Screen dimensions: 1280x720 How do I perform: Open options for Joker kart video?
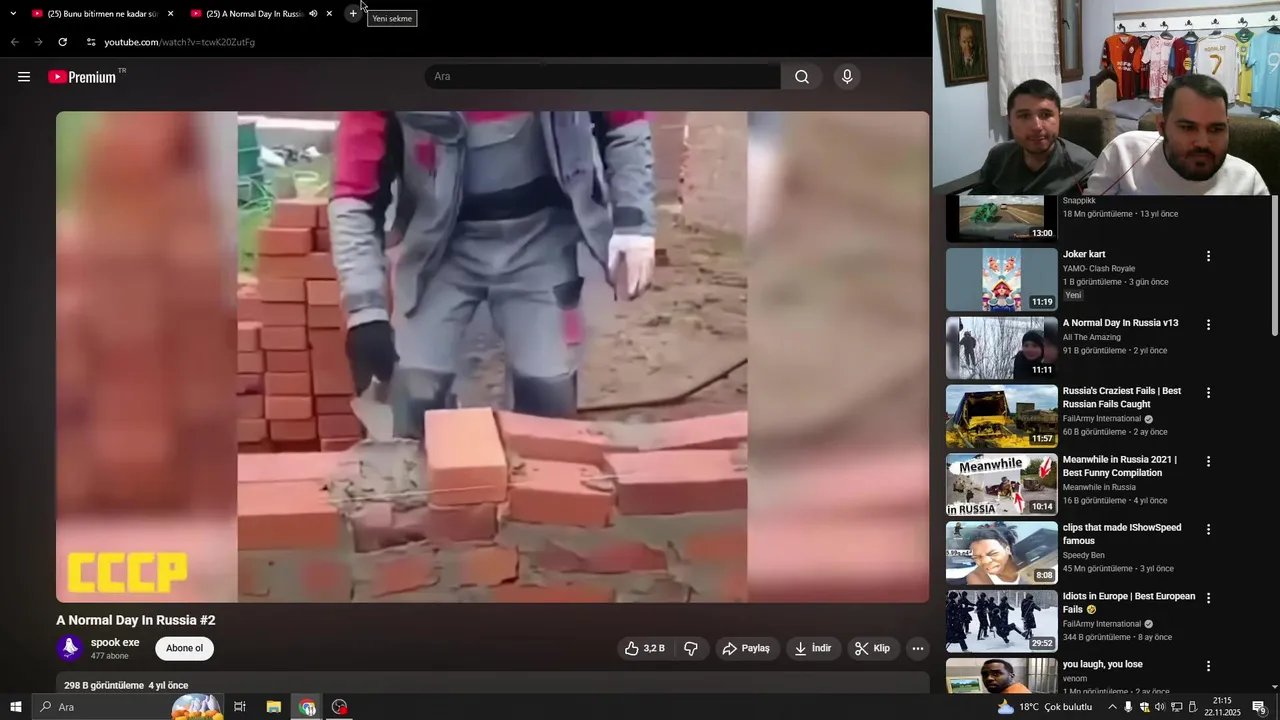click(1208, 256)
